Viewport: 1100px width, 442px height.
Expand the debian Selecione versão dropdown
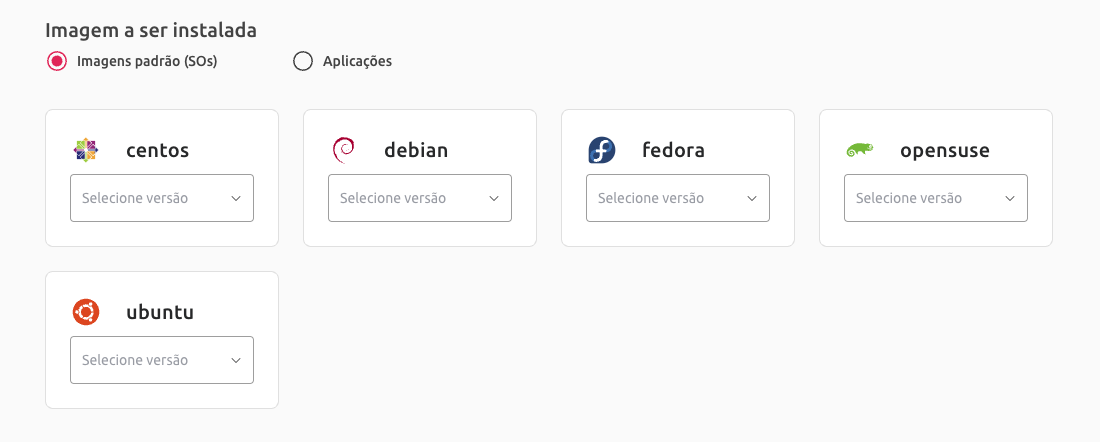(x=420, y=198)
